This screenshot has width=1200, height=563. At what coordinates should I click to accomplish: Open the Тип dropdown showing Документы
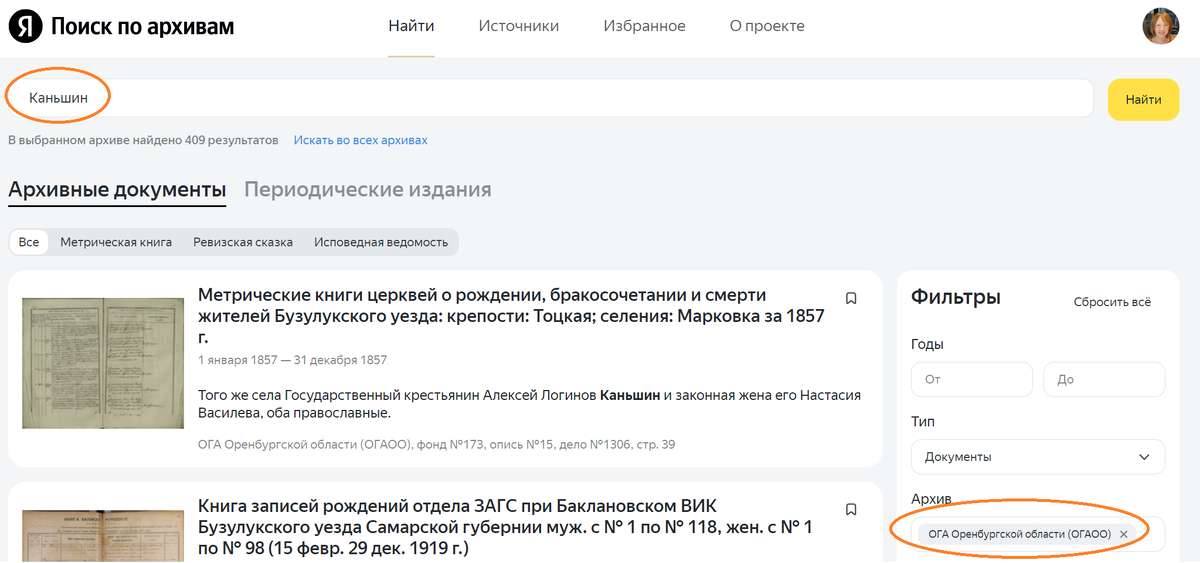(x=1038, y=457)
